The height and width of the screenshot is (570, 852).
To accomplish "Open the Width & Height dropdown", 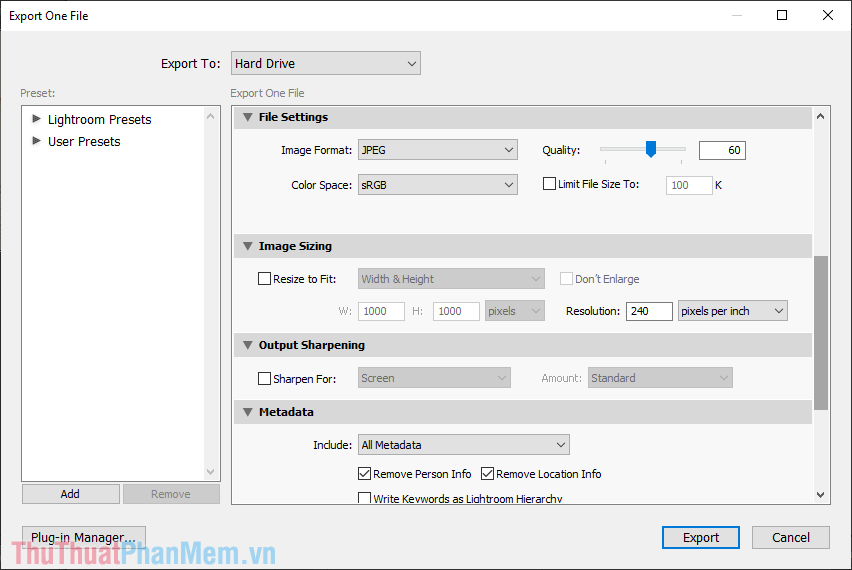I will point(451,279).
